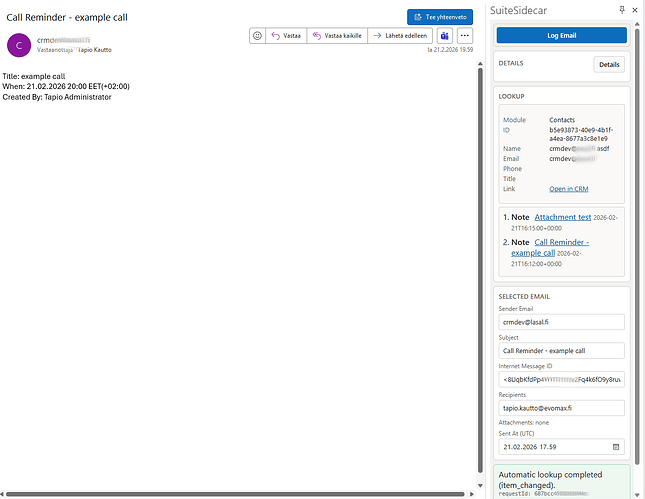Open the emoji reaction picker
The width and height of the screenshot is (645, 499).
coord(257,35)
